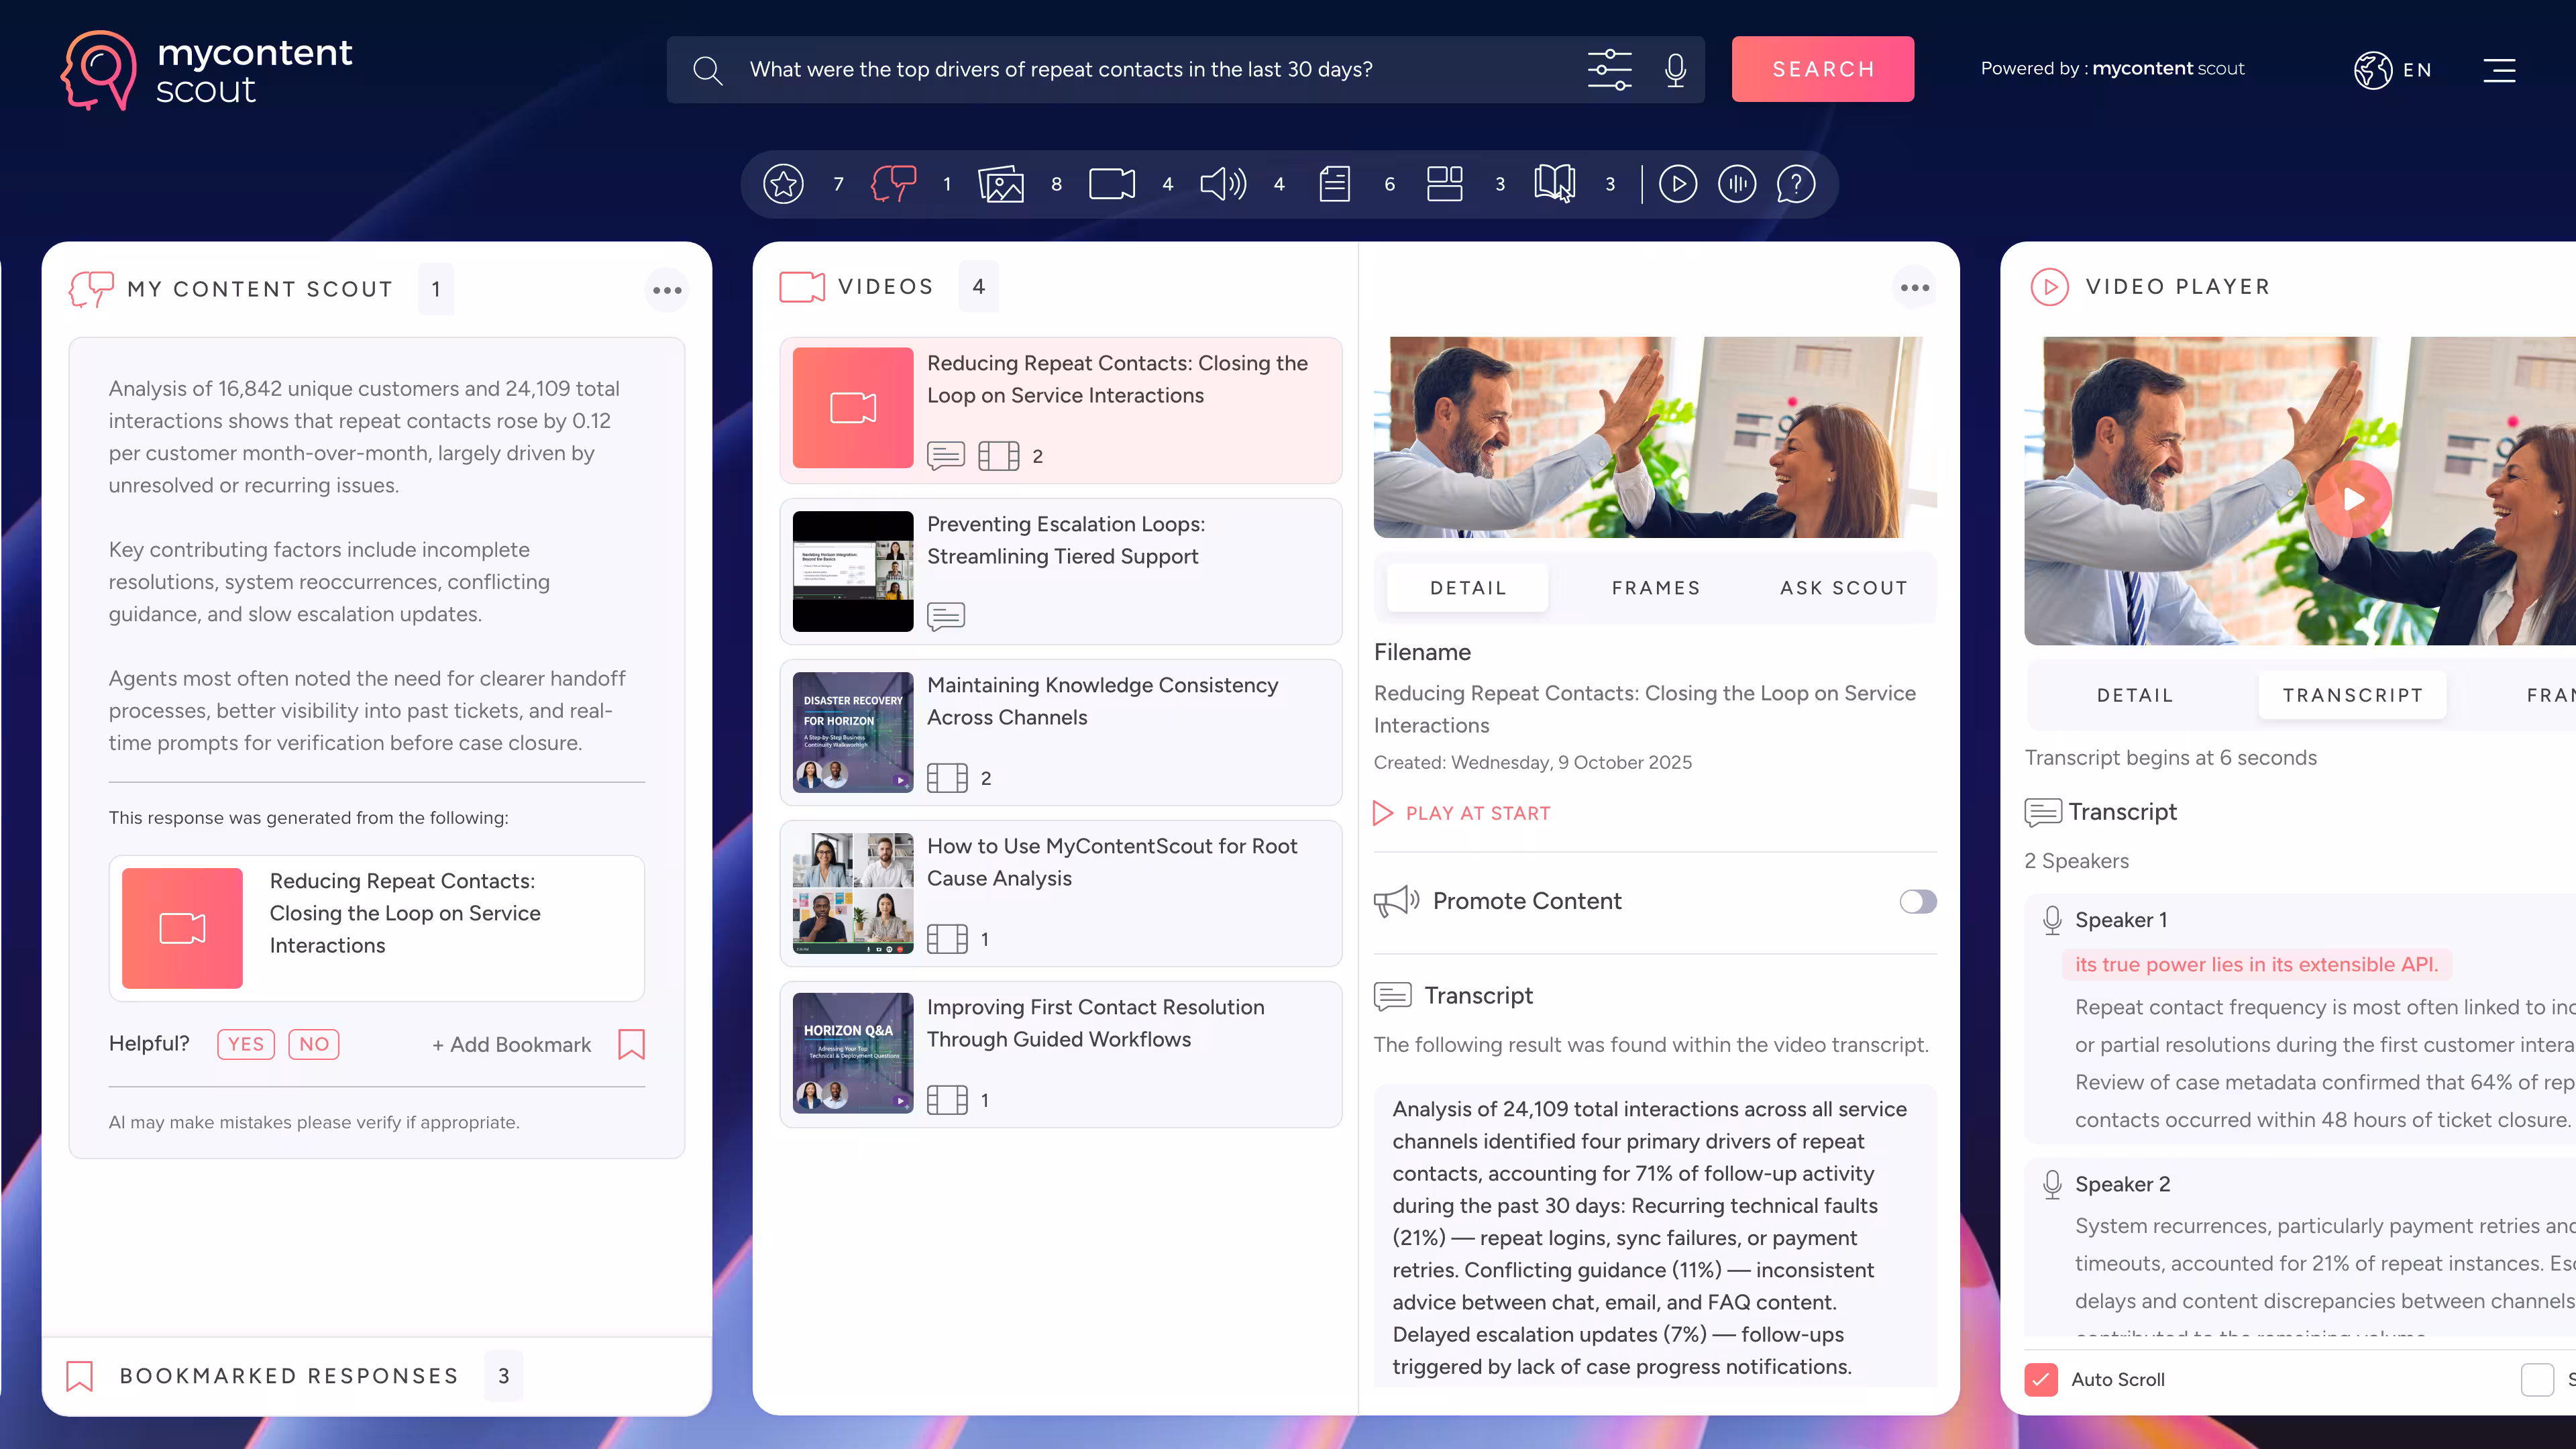Select Preventing Escalation Loops video thumbnail
Screen dimensions: 2576x1449
853,571
